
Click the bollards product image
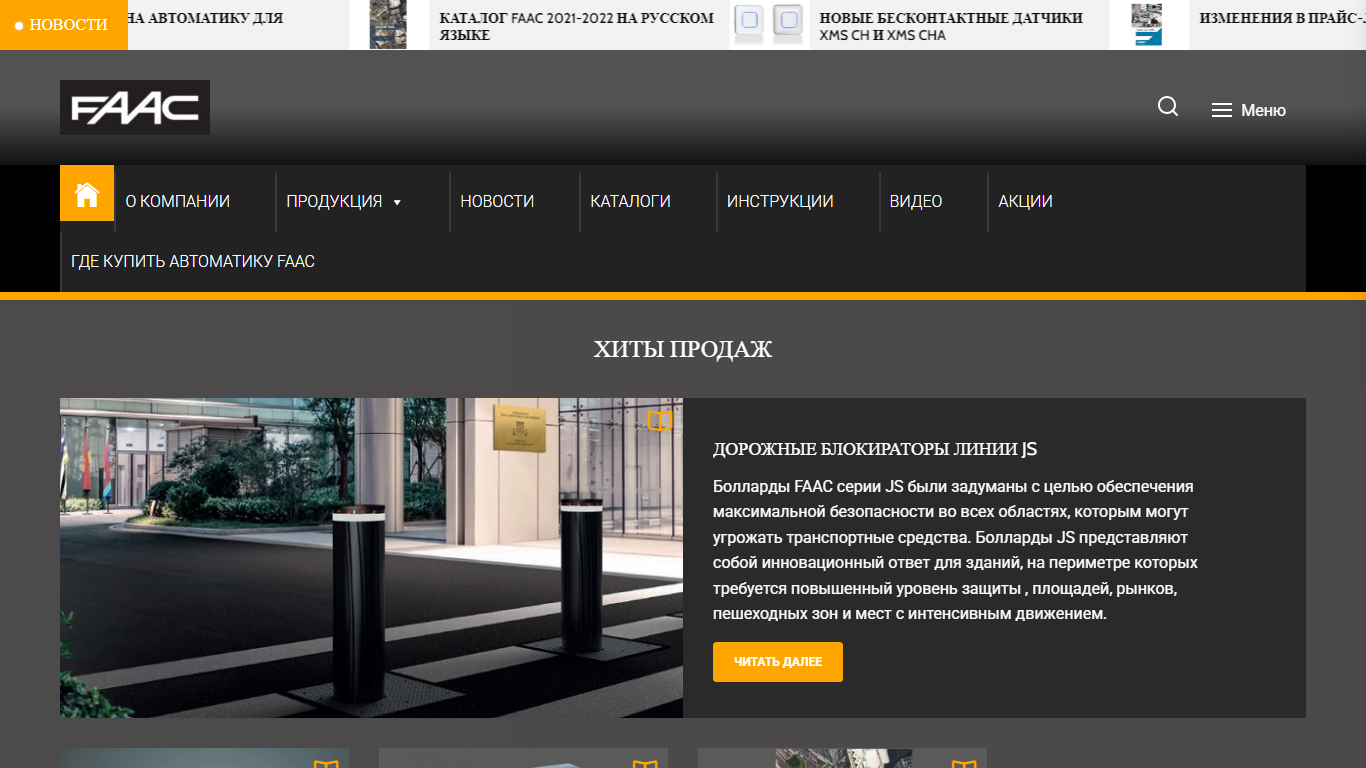pos(371,557)
